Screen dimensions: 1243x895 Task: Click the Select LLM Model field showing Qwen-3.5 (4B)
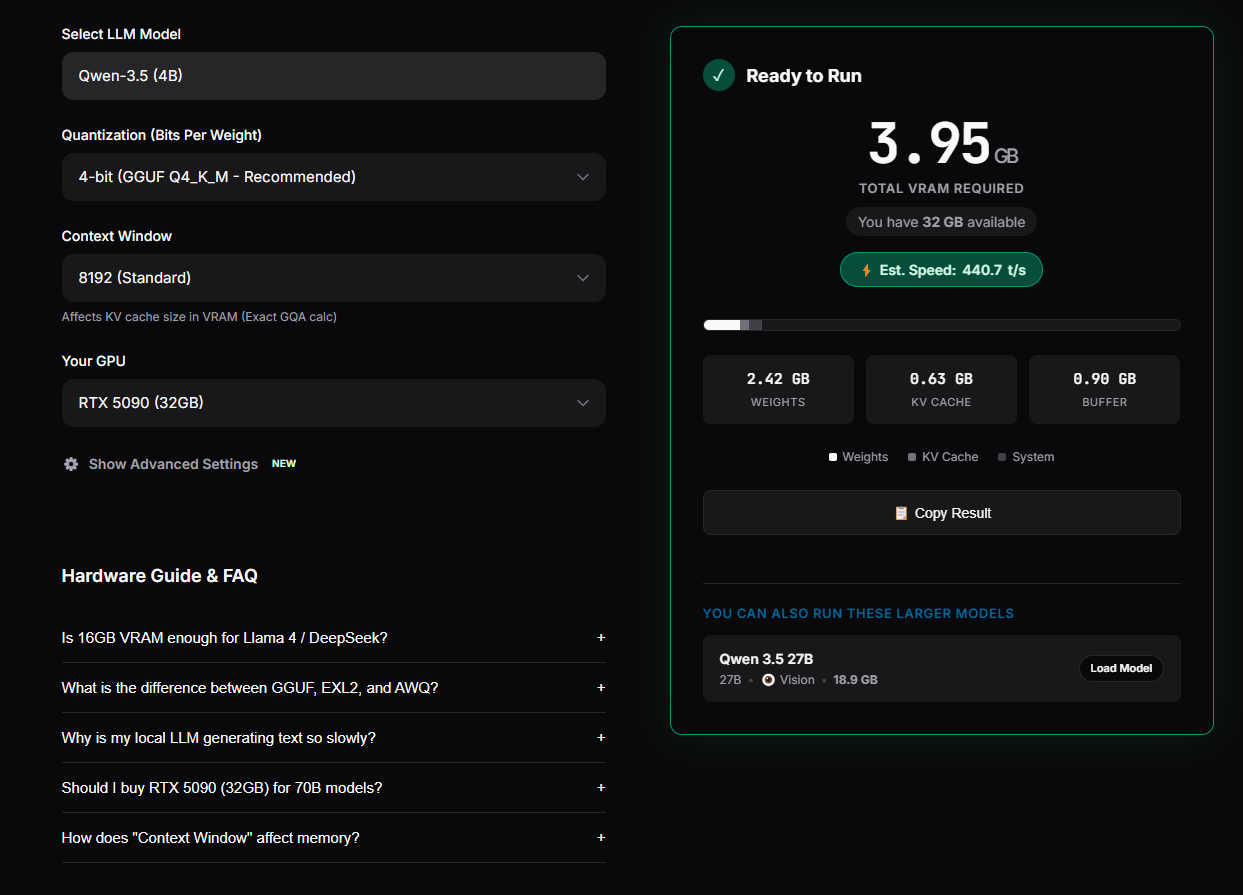coord(334,76)
